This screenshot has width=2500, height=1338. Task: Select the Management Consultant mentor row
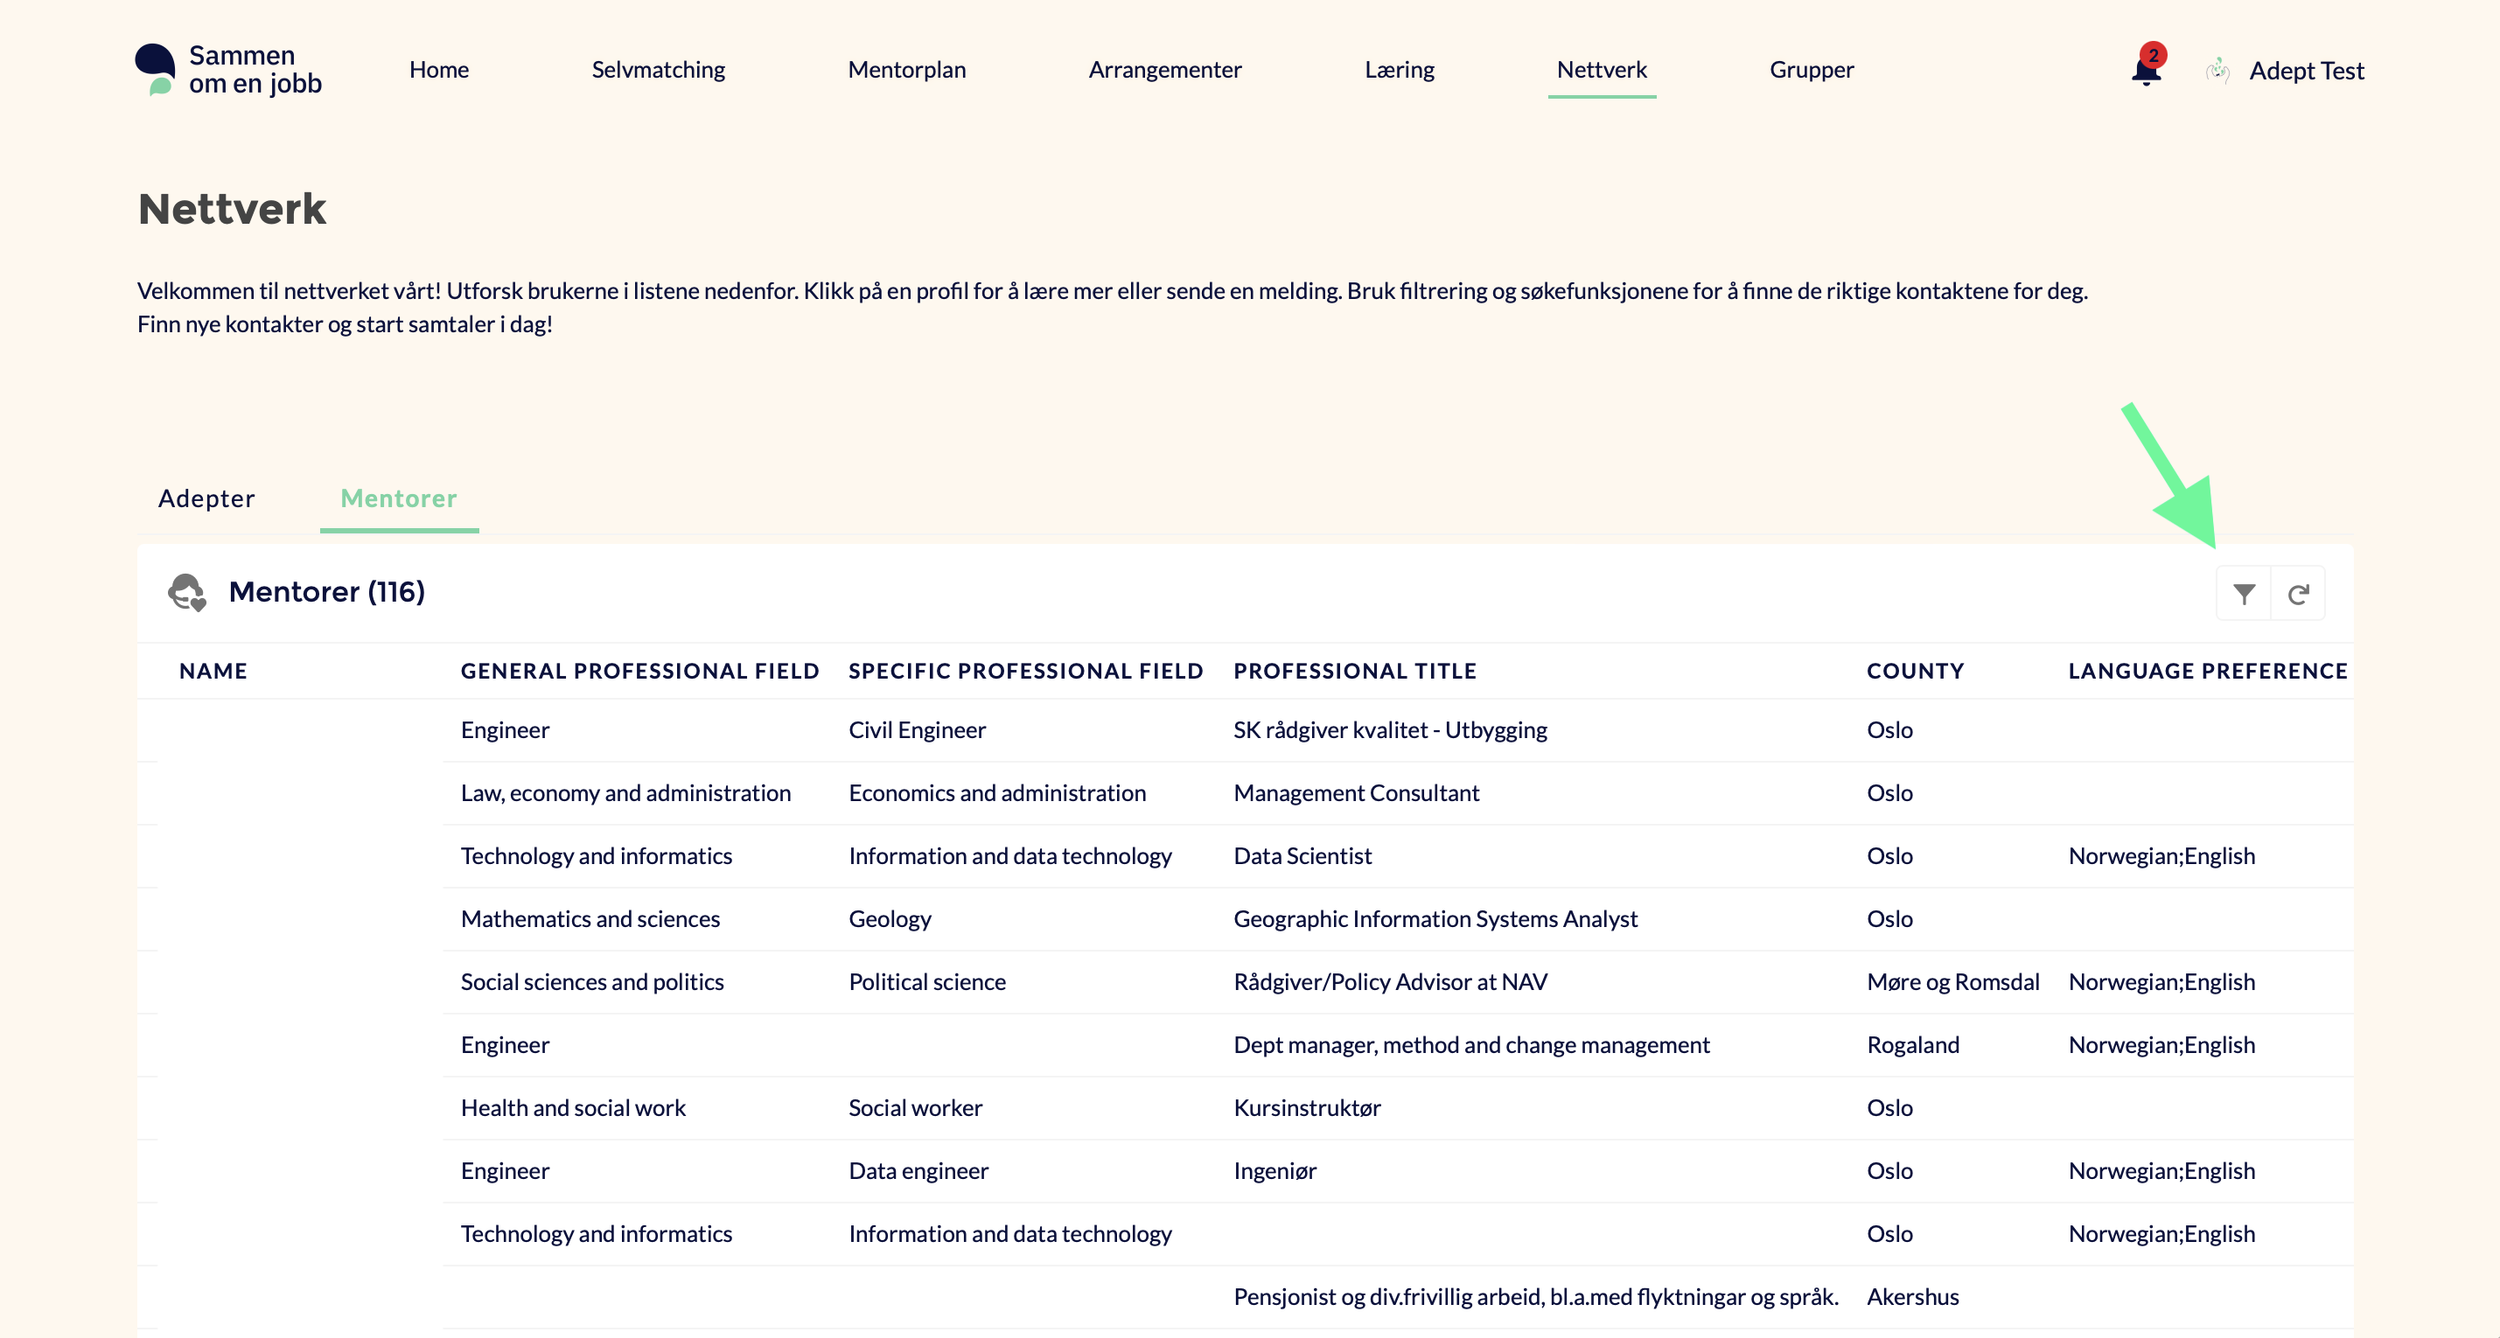(x=1355, y=793)
